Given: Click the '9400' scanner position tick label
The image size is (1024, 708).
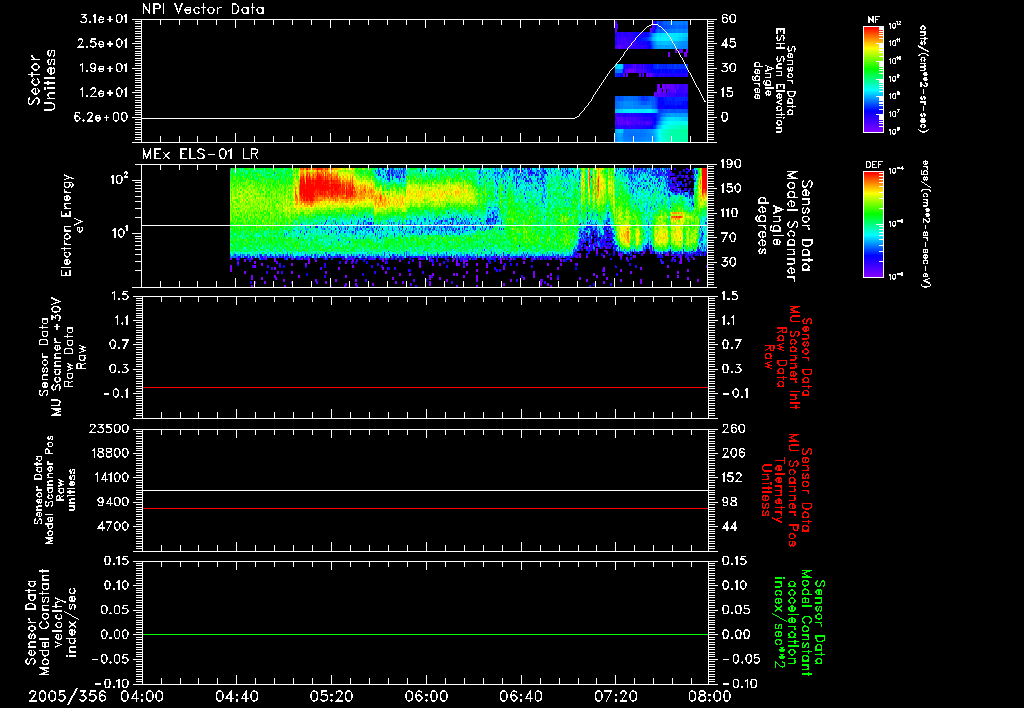Looking at the screenshot, I should [112, 502].
